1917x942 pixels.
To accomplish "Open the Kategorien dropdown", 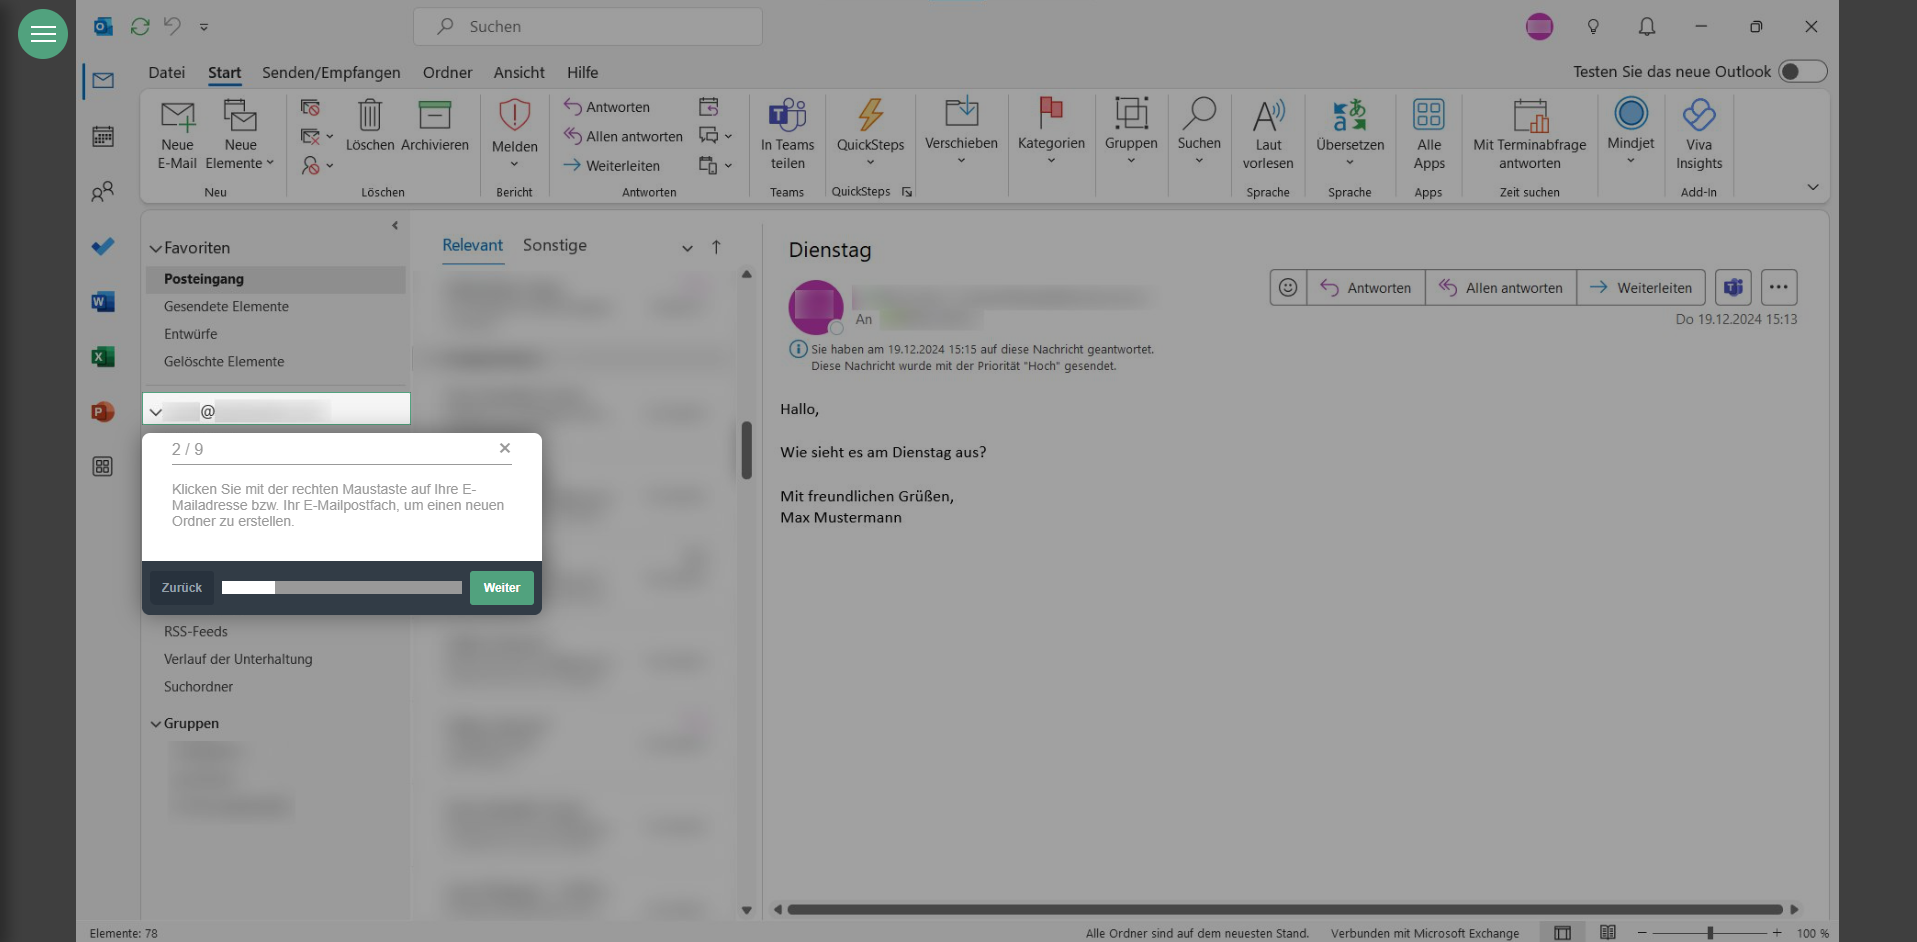I will (1050, 161).
